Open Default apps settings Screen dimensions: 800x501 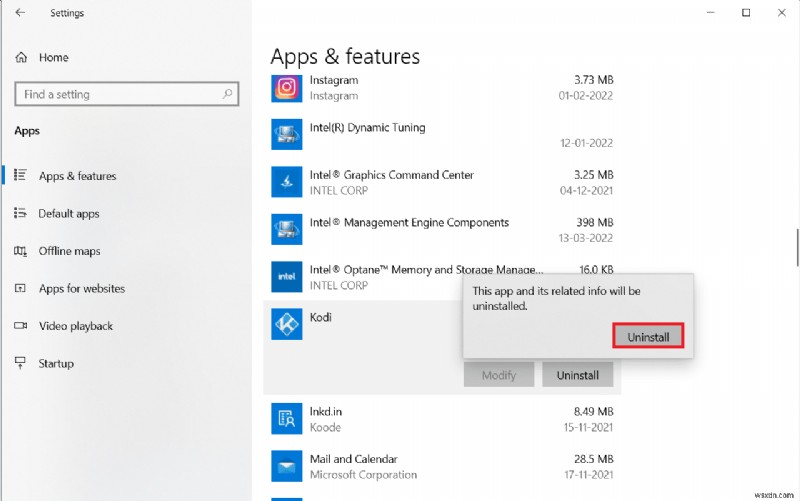70,213
